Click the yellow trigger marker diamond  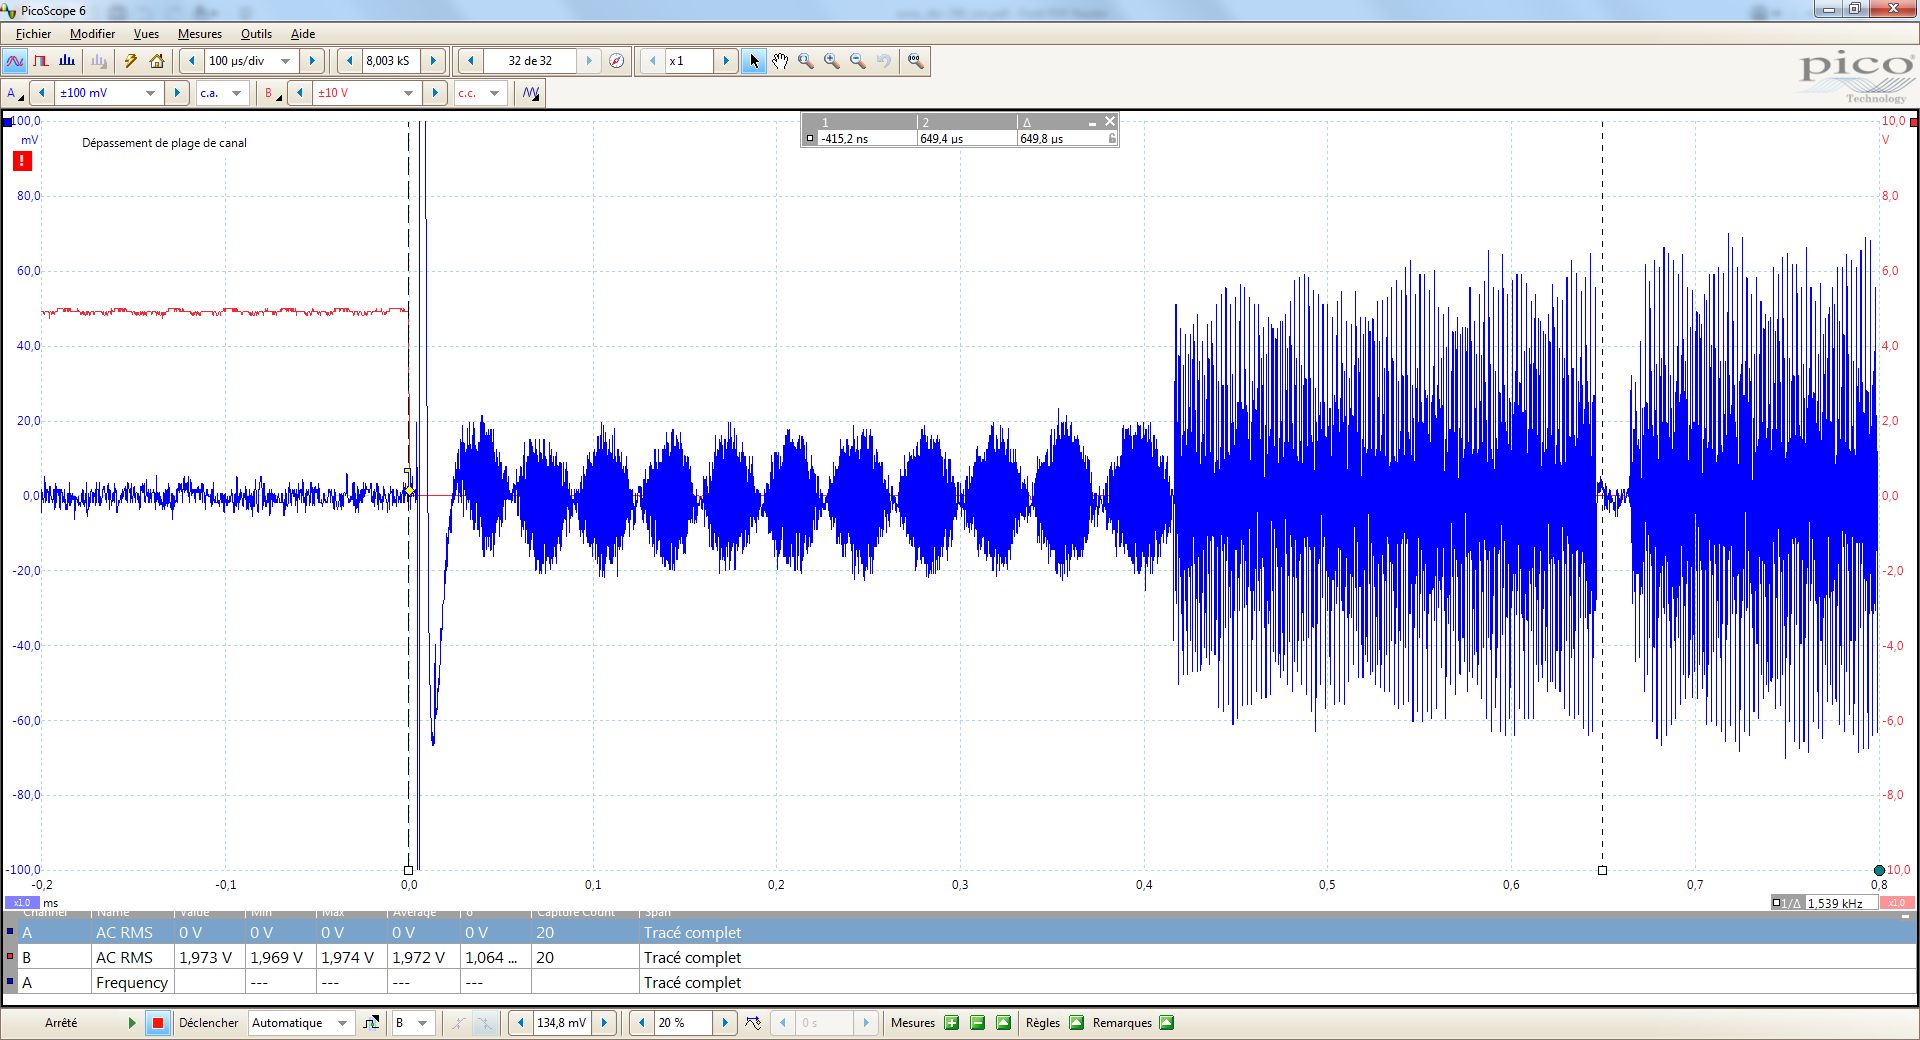(409, 490)
